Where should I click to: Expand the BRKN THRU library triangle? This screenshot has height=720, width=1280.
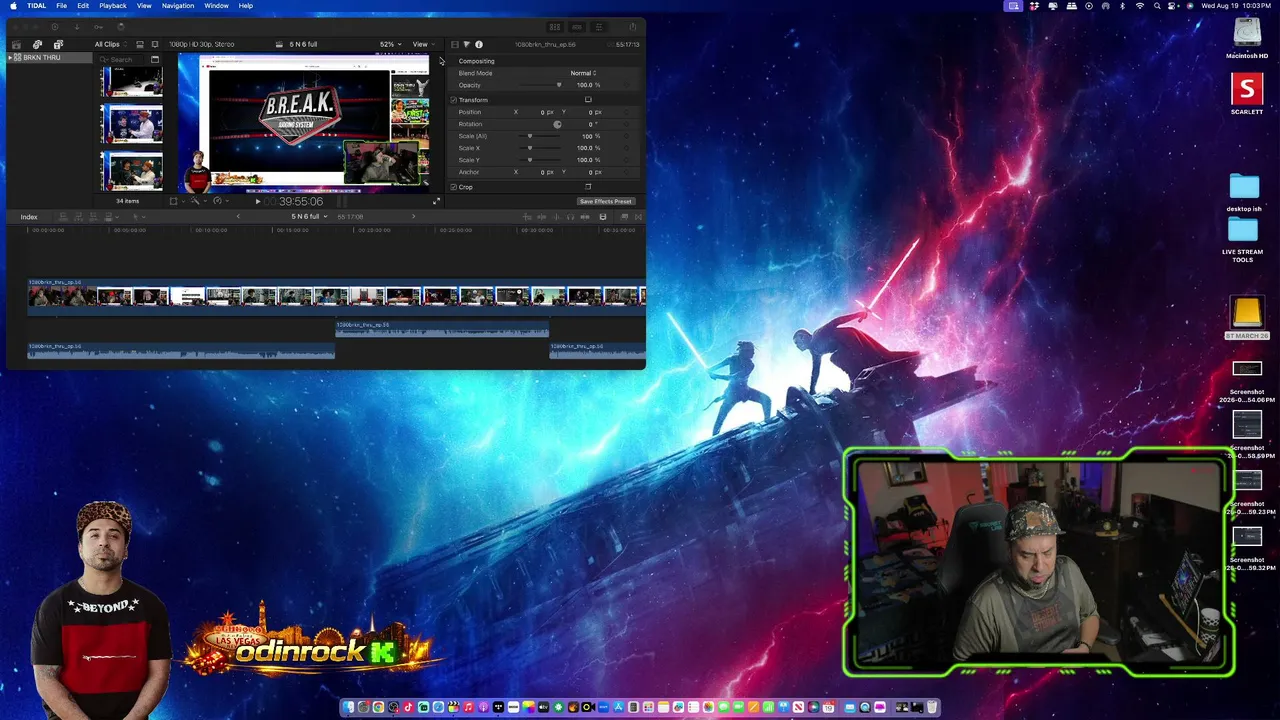click(x=9, y=58)
